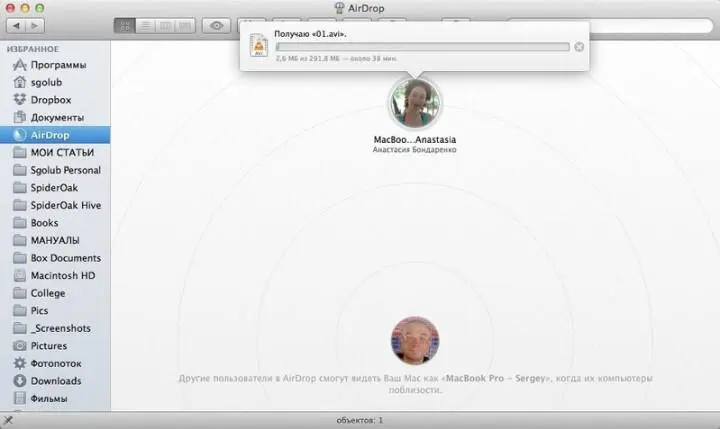The width and height of the screenshot is (720, 429).
Task: Click the MacBoo...Anastasia label
Action: [x=415, y=140]
